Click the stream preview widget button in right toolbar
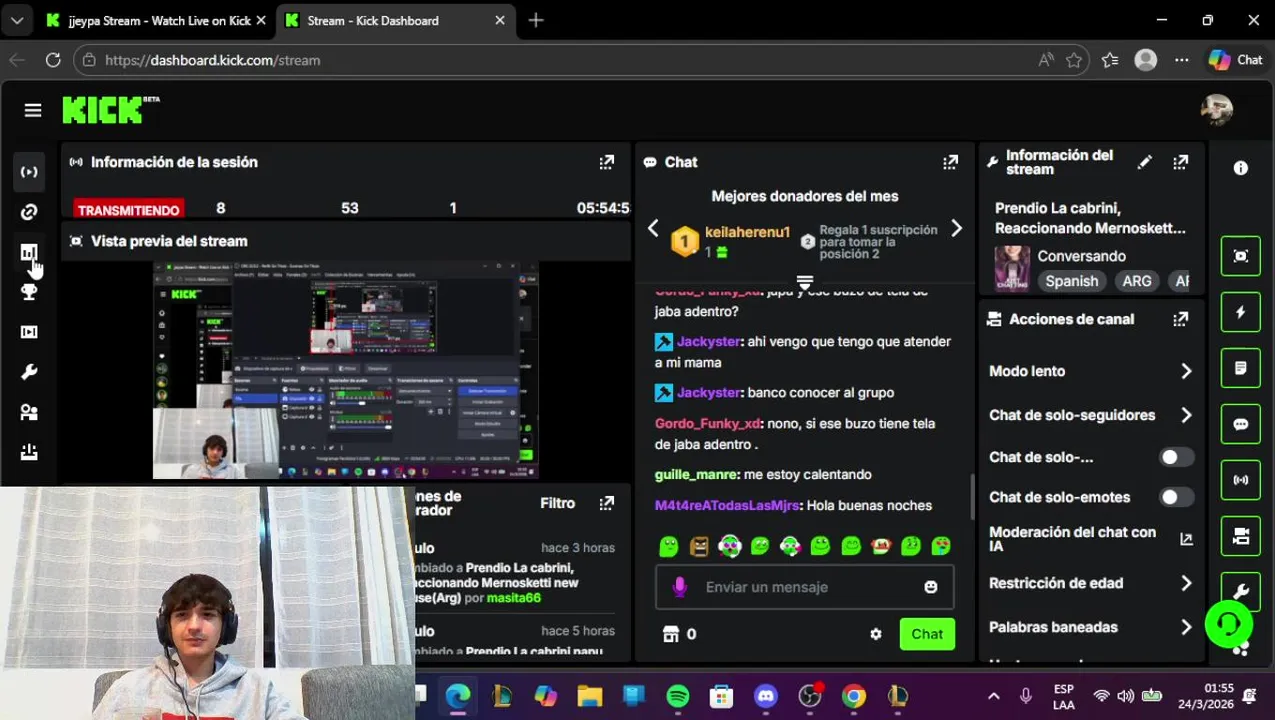Viewport: 1275px width, 720px height. (1241, 256)
